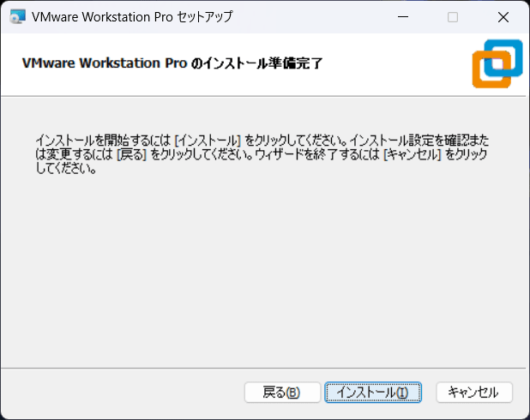Click the 'VMware Workstation Pro セットアップ' title text

point(132,17)
